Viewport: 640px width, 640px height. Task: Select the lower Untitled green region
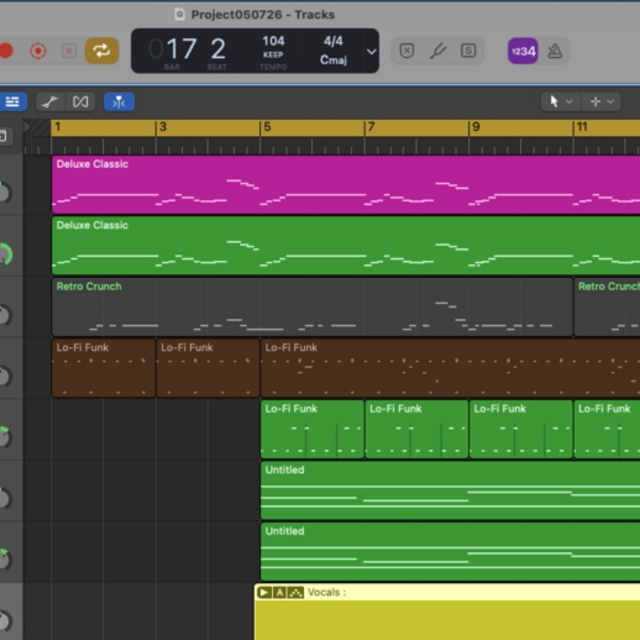[450, 552]
